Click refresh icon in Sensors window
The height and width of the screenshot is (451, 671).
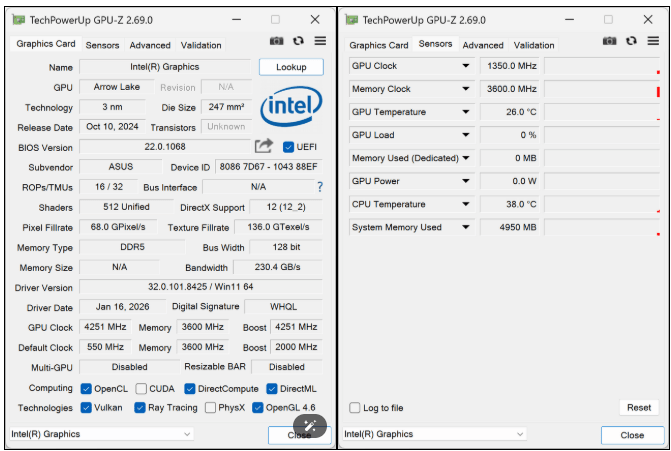631,41
